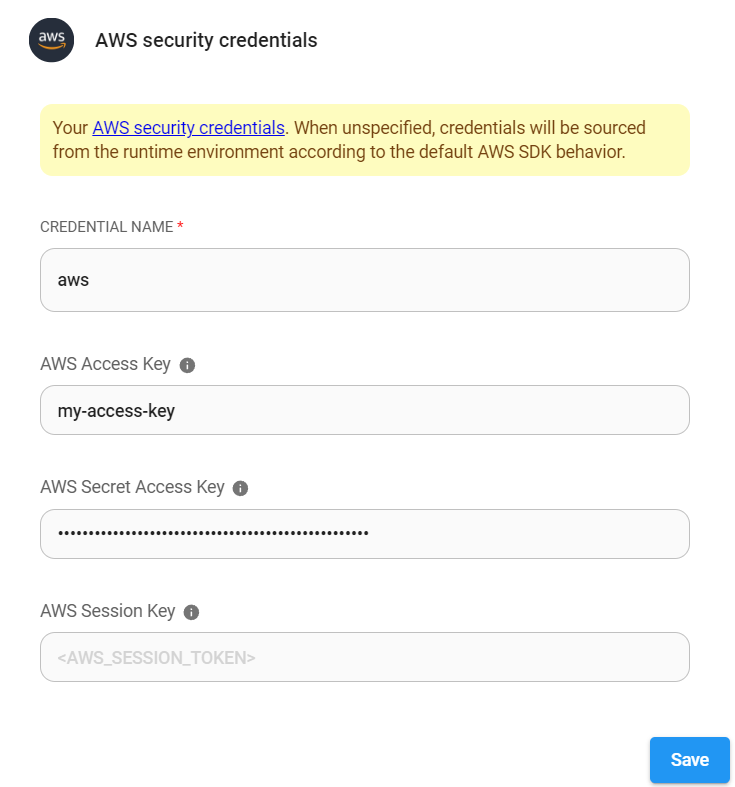Screen dimensions: 735x787
Task: Focus the Credential Name input field
Action: (x=365, y=280)
